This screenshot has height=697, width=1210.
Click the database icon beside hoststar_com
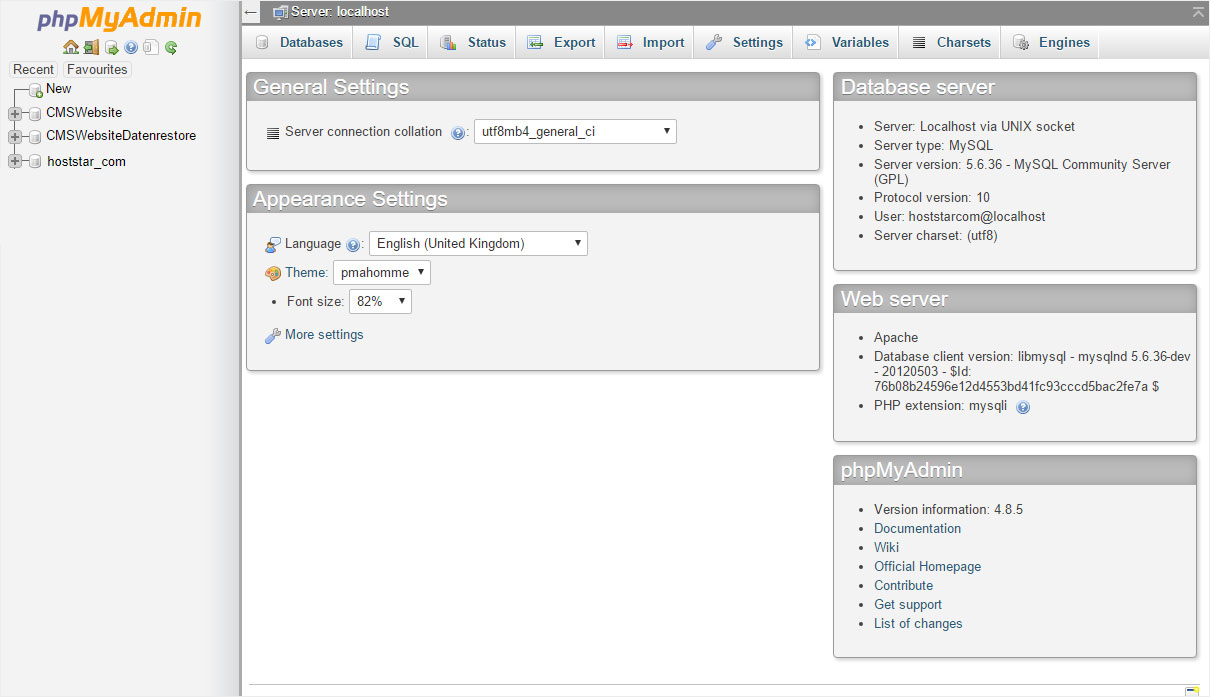[35, 161]
